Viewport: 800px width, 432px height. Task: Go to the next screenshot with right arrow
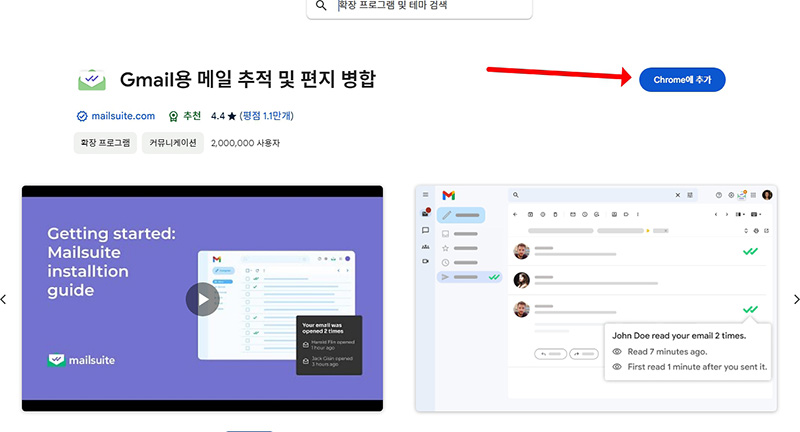796,299
